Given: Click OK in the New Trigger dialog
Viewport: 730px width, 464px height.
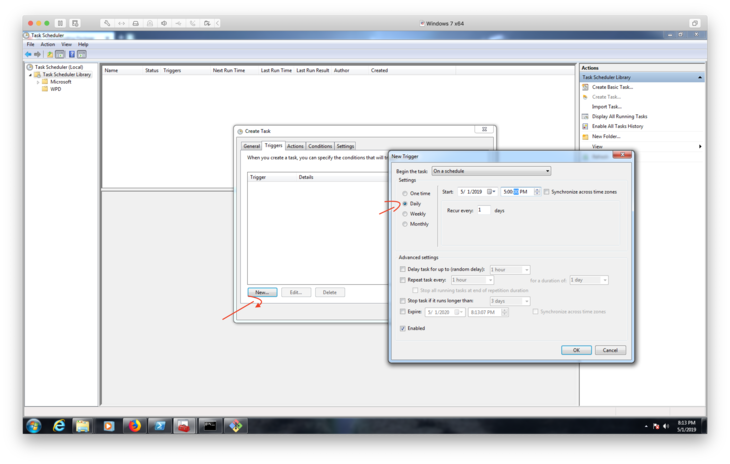Looking at the screenshot, I should point(575,350).
